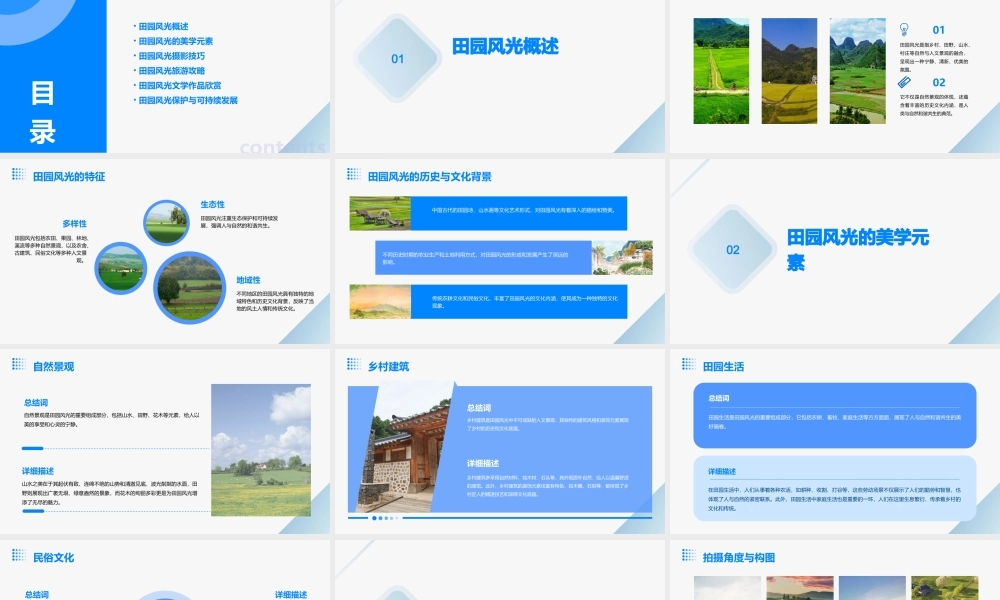Click the 田园风光的特征 slide heading

click(69, 177)
